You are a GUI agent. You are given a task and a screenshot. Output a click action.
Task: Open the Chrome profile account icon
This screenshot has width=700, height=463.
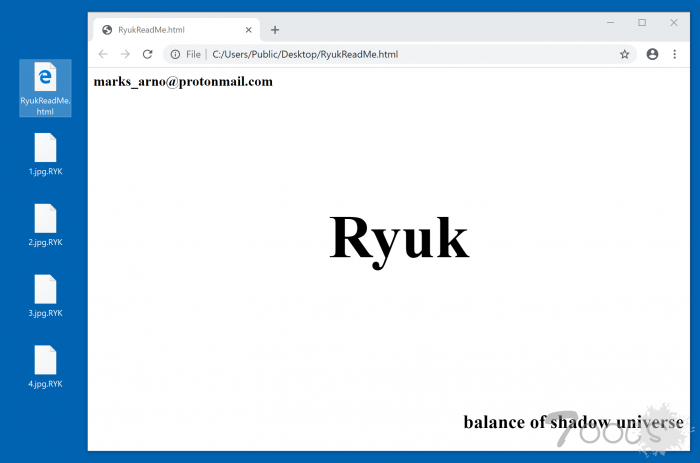tap(652, 54)
